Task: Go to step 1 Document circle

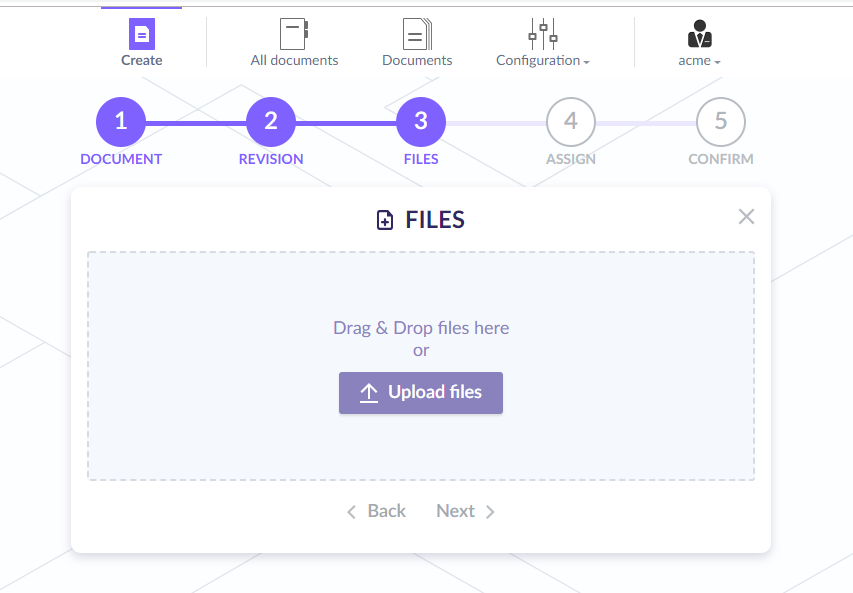Action: [121, 122]
